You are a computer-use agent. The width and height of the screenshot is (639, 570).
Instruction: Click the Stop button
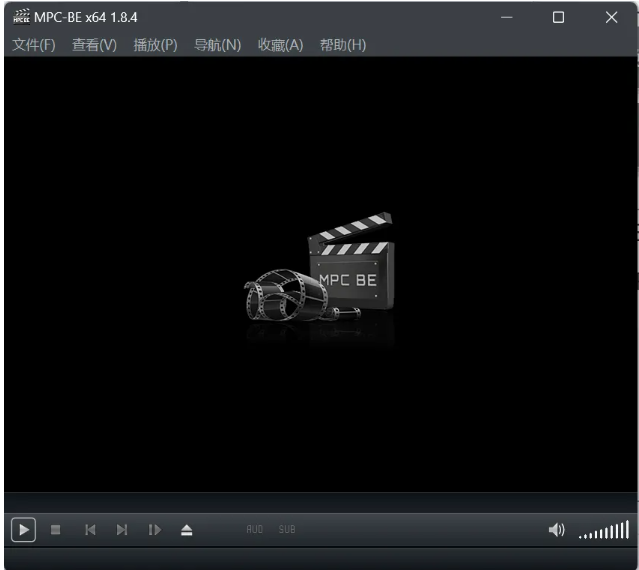pos(55,530)
